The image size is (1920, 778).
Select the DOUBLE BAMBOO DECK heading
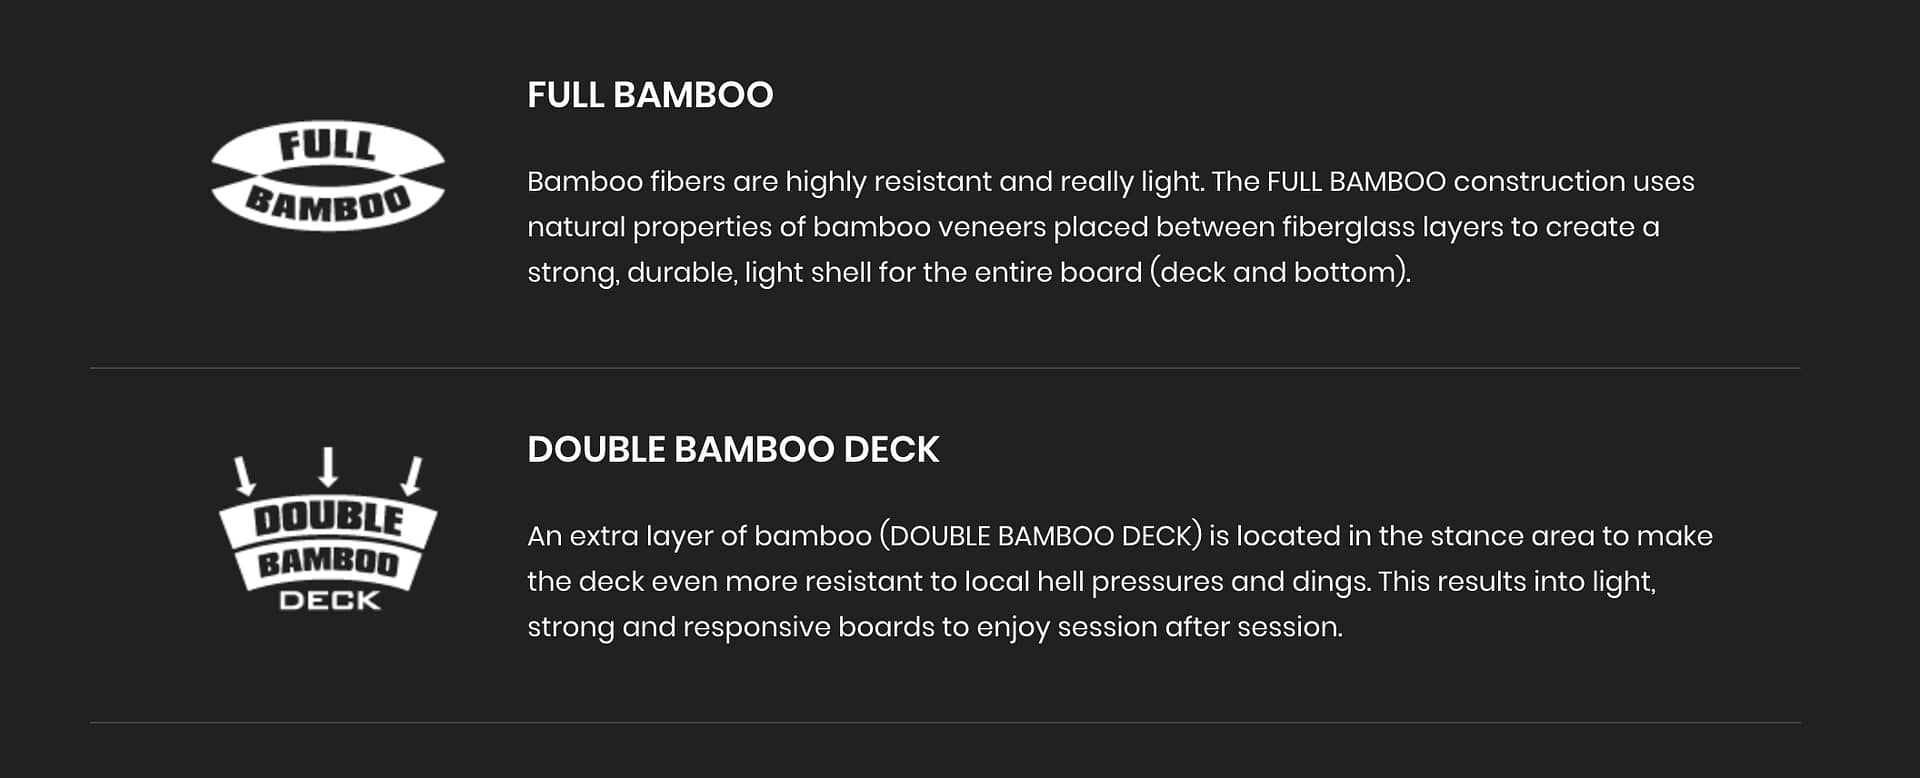point(733,449)
